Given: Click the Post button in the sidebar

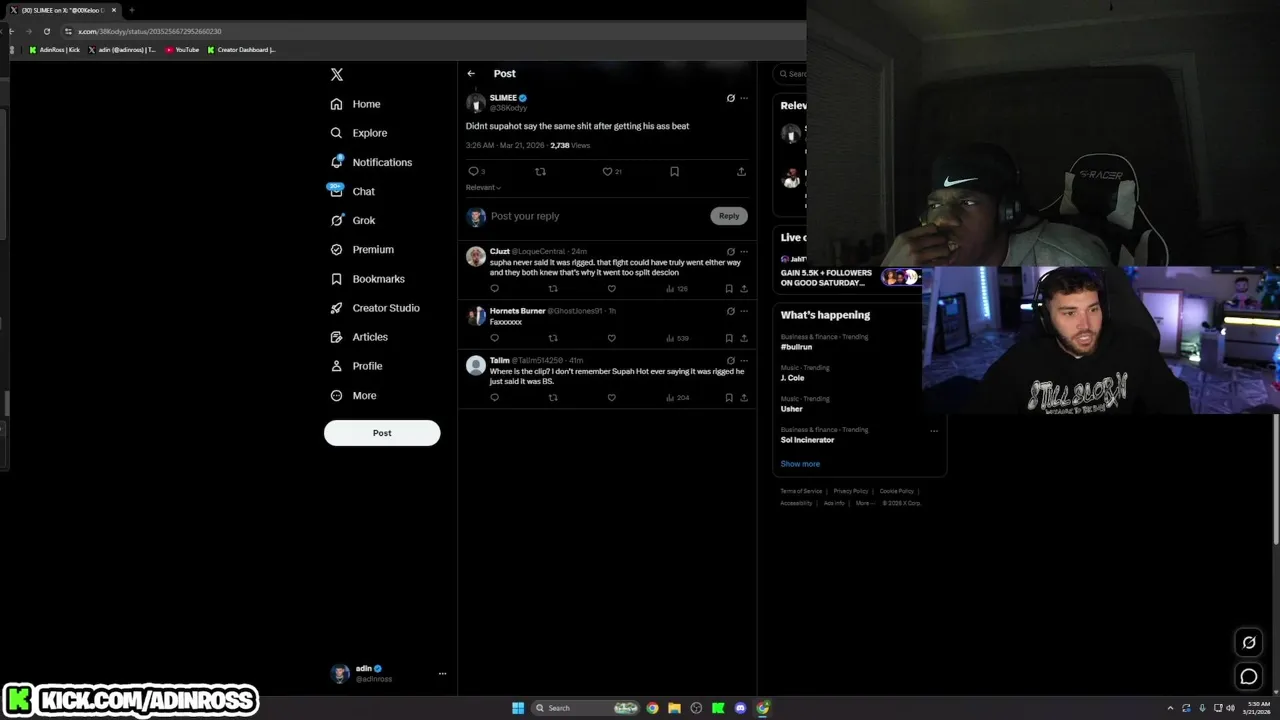Looking at the screenshot, I should [x=382, y=433].
